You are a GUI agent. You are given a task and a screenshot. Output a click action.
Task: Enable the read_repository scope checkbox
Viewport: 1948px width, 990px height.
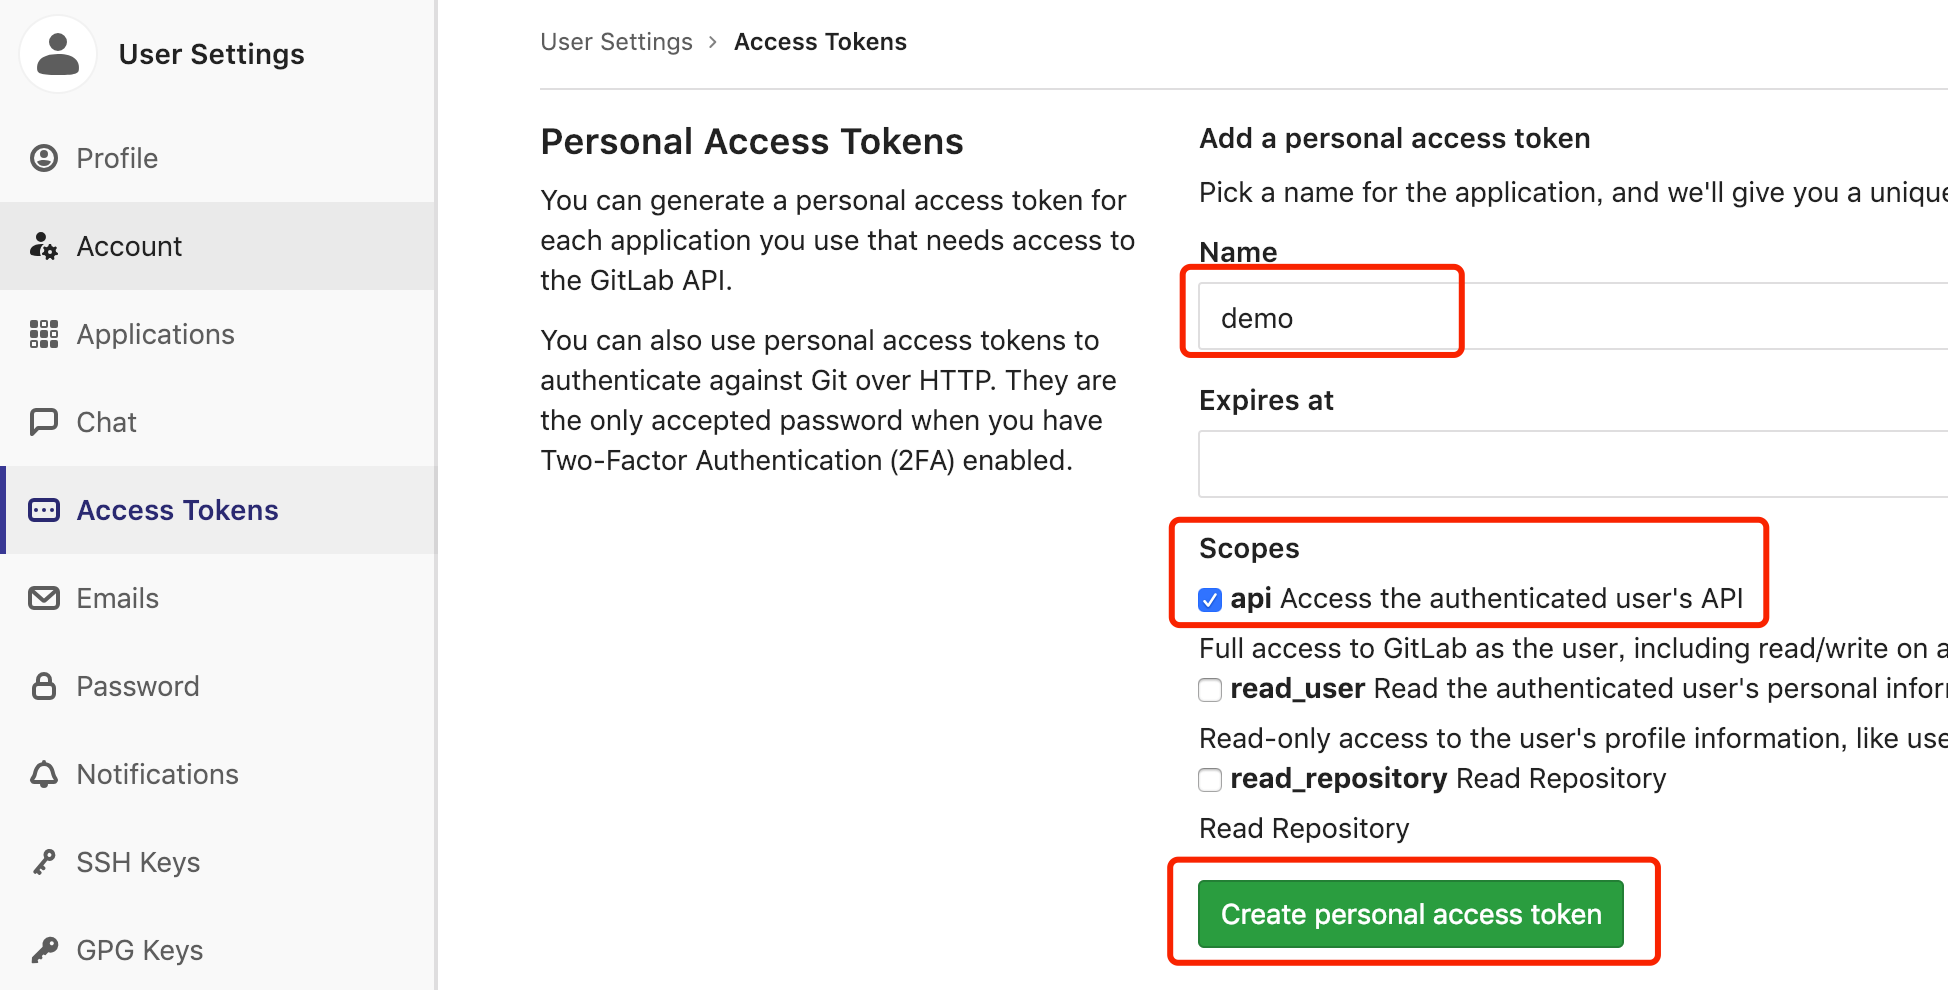point(1210,780)
